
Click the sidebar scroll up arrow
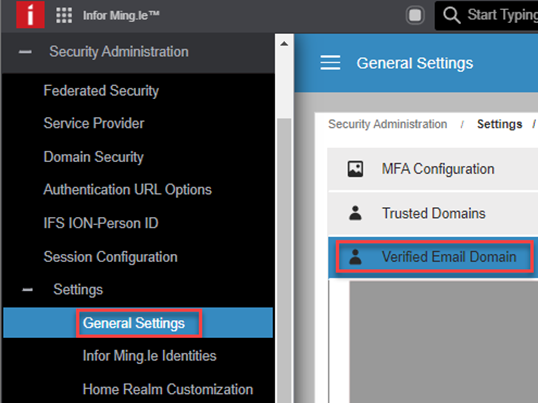click(x=284, y=44)
